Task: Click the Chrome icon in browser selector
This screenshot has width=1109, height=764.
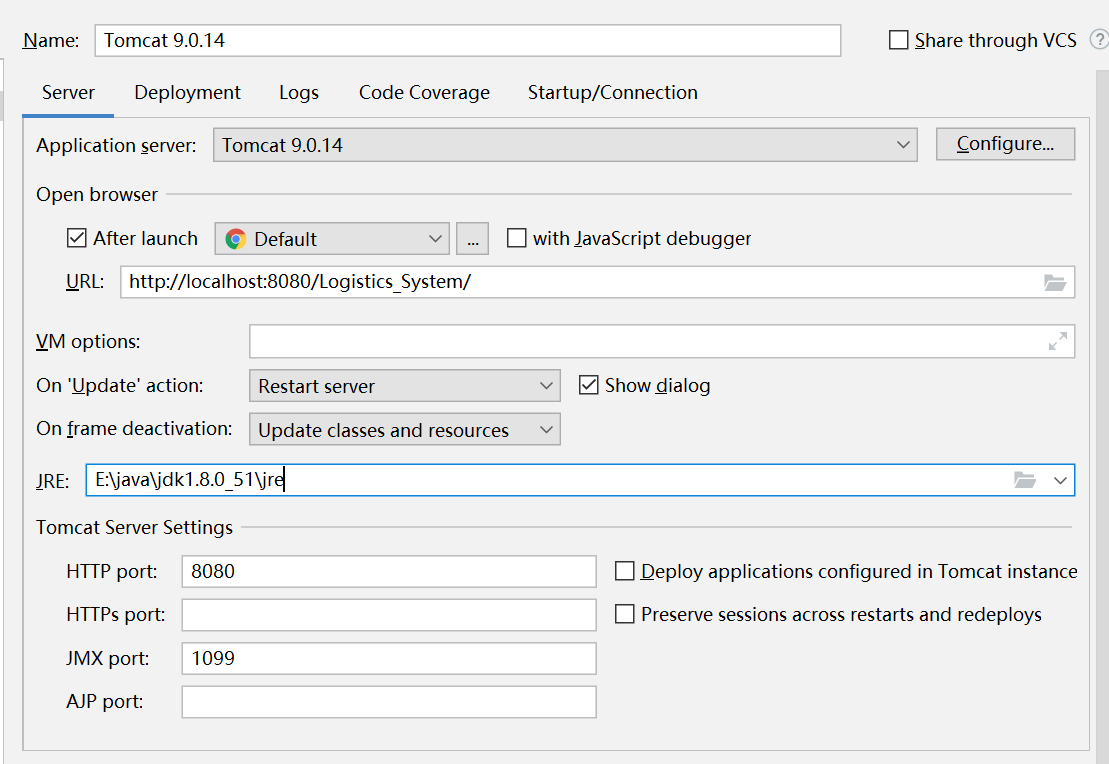Action: [x=236, y=239]
